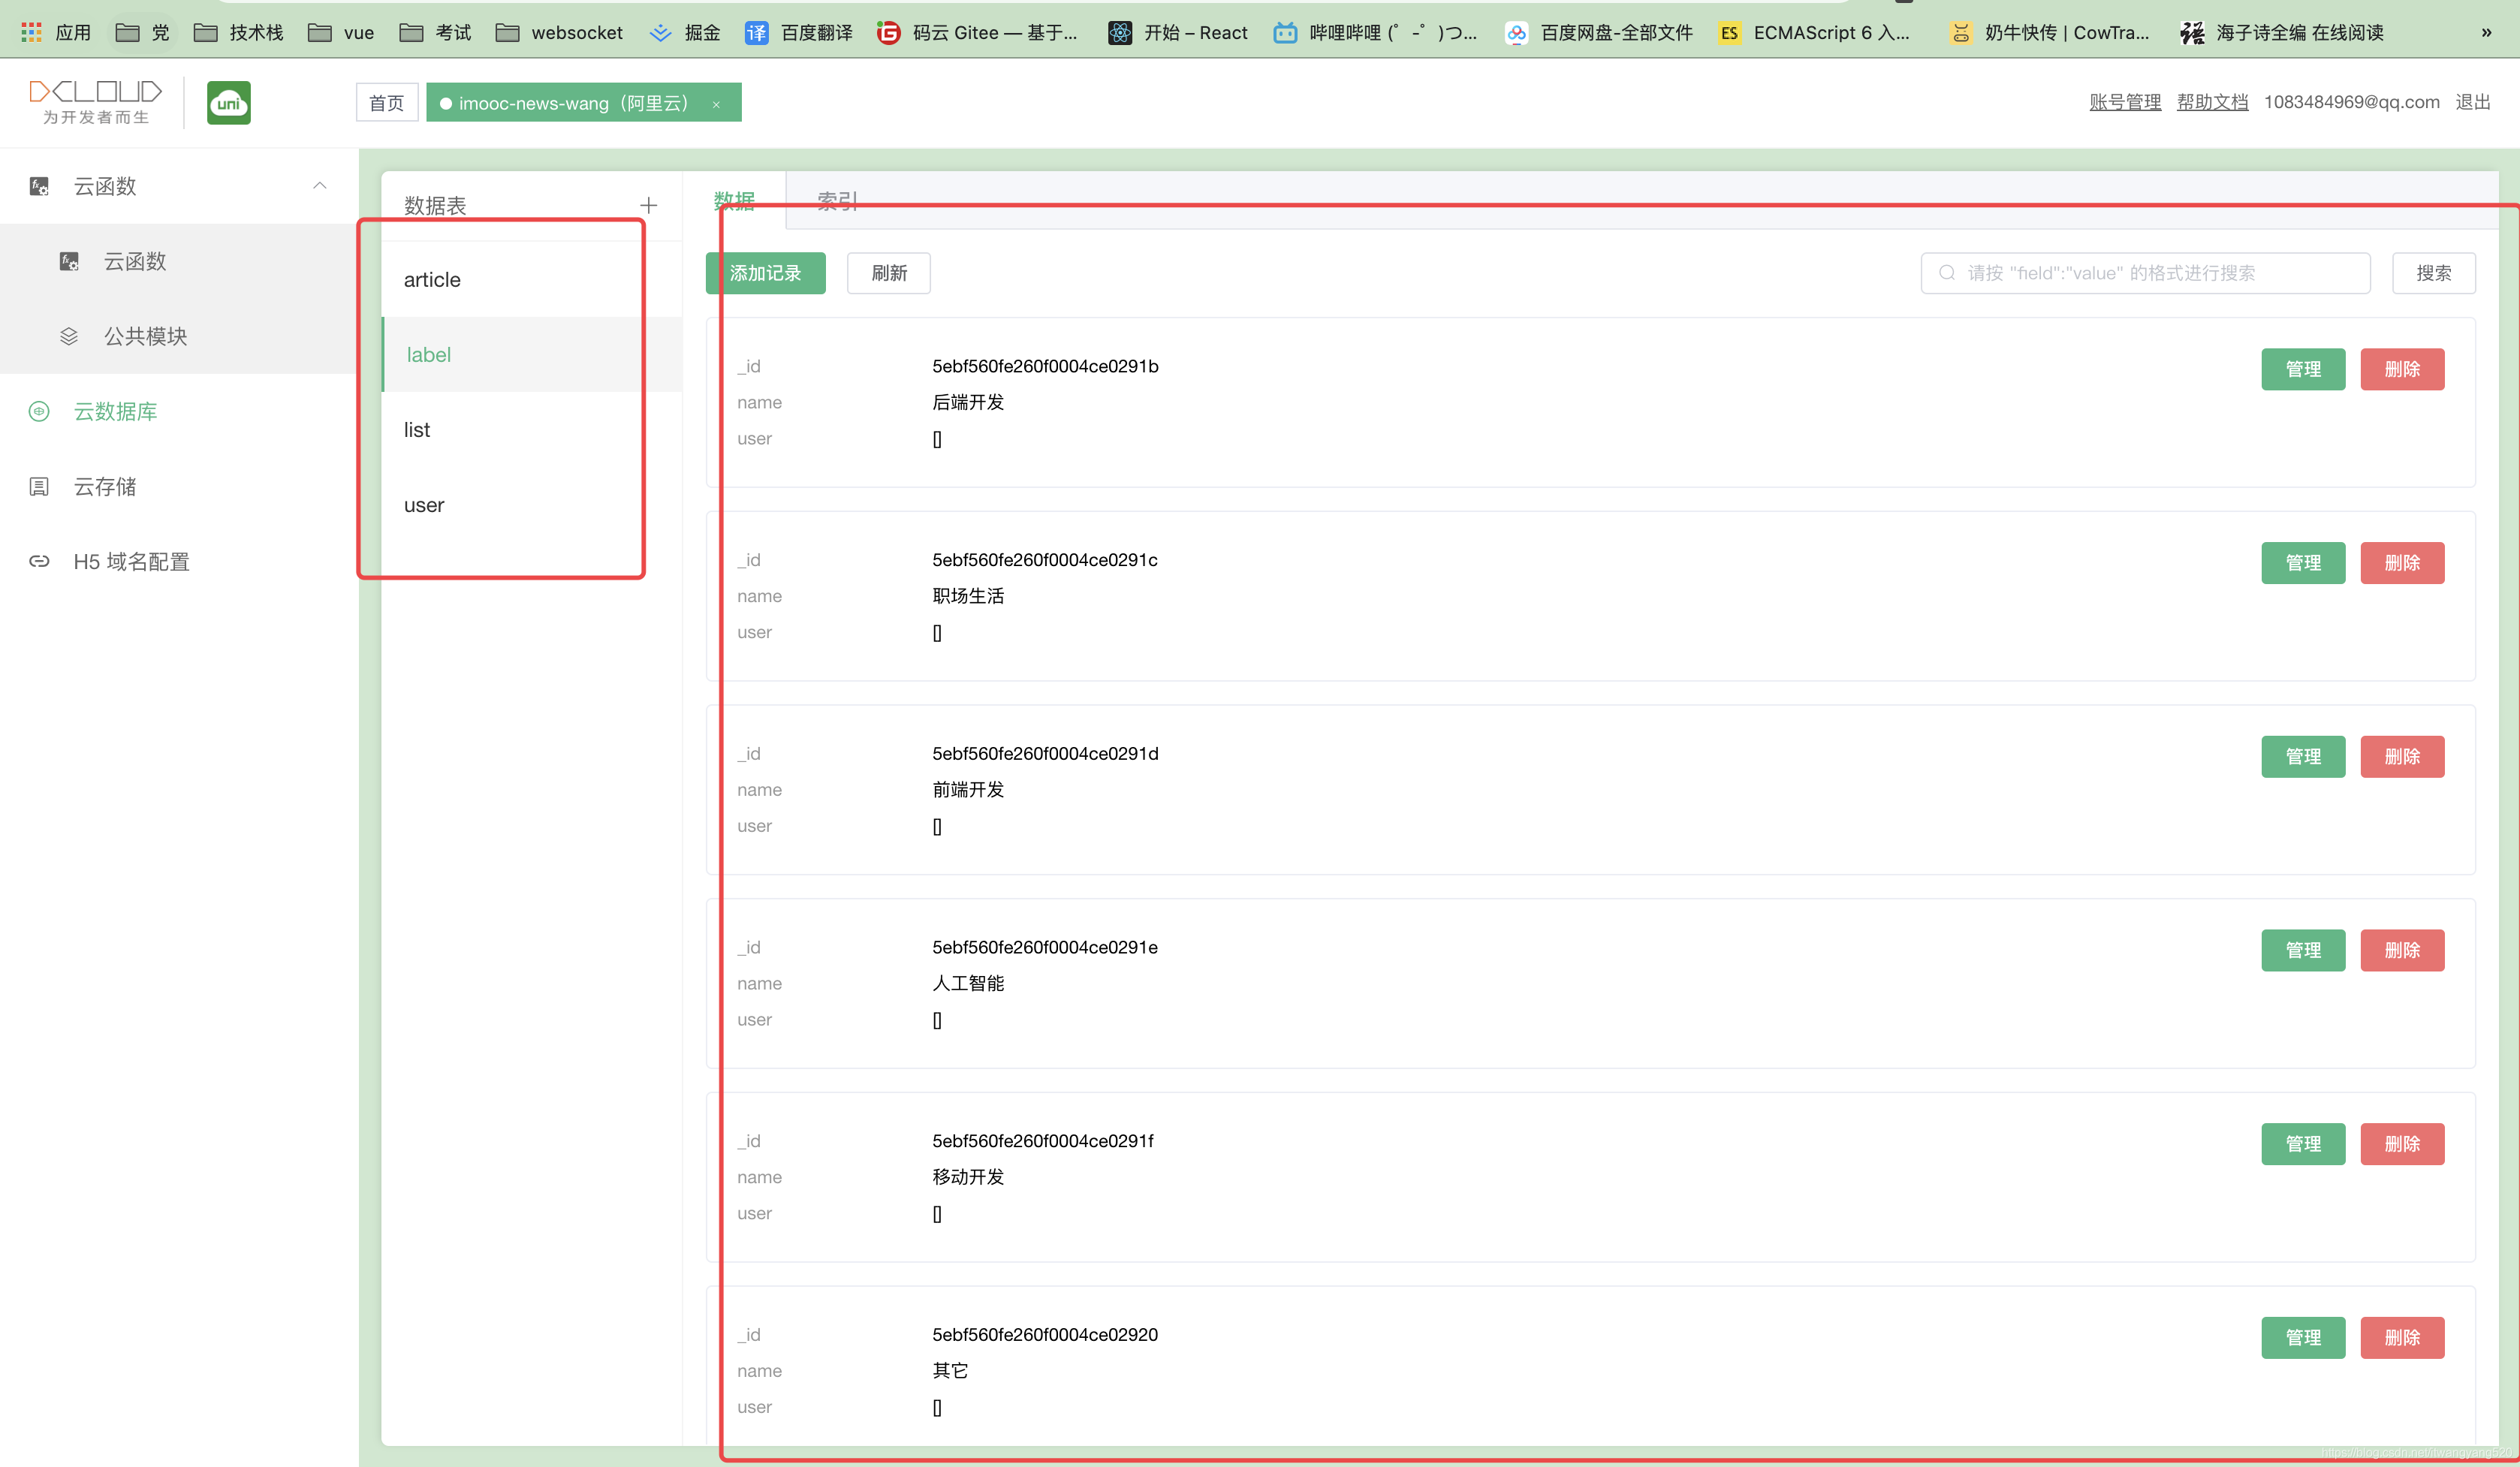Open the 考试 bookmark folder
The width and height of the screenshot is (2520, 1467).
click(x=435, y=32)
